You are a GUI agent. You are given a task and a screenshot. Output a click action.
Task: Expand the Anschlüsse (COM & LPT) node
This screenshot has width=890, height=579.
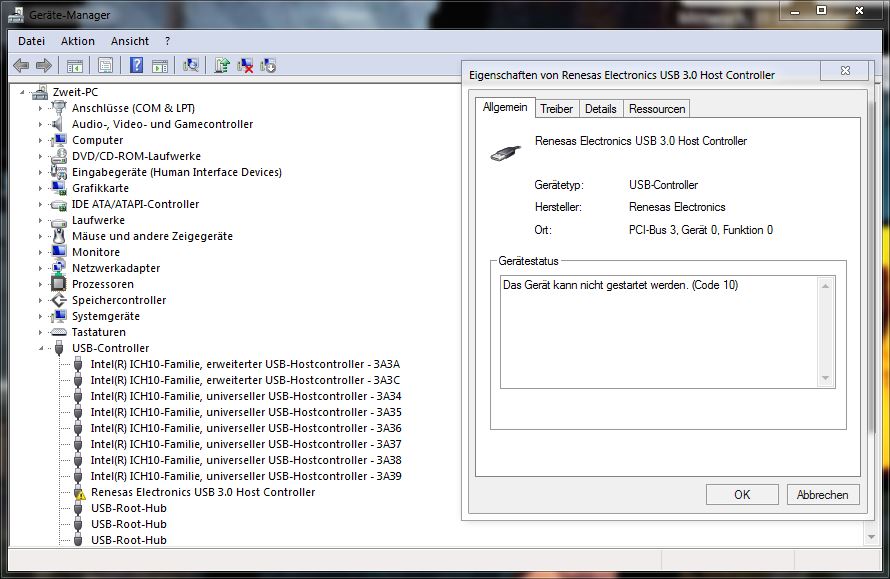point(40,108)
